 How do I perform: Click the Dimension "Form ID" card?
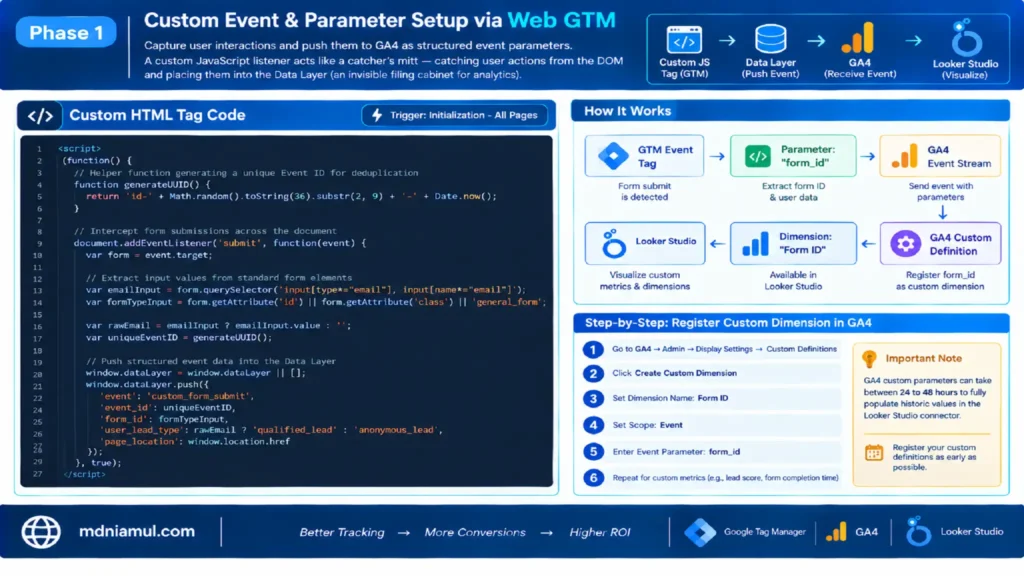(793, 244)
